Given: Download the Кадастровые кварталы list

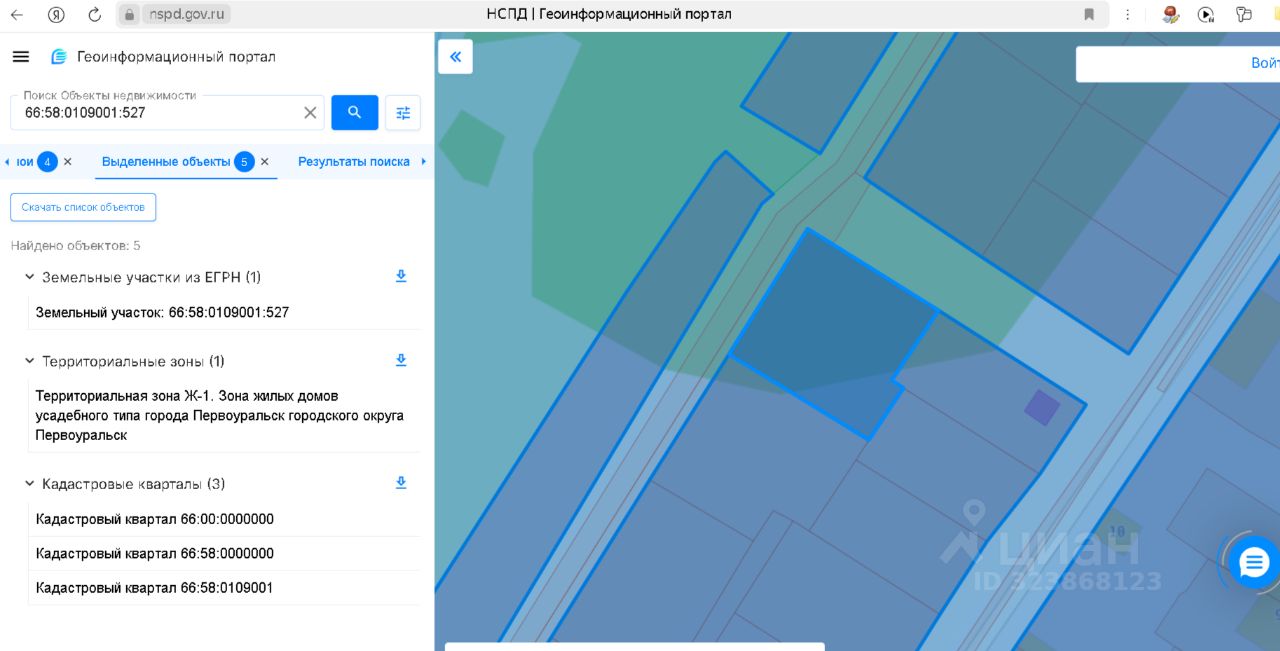Looking at the screenshot, I should point(401,483).
